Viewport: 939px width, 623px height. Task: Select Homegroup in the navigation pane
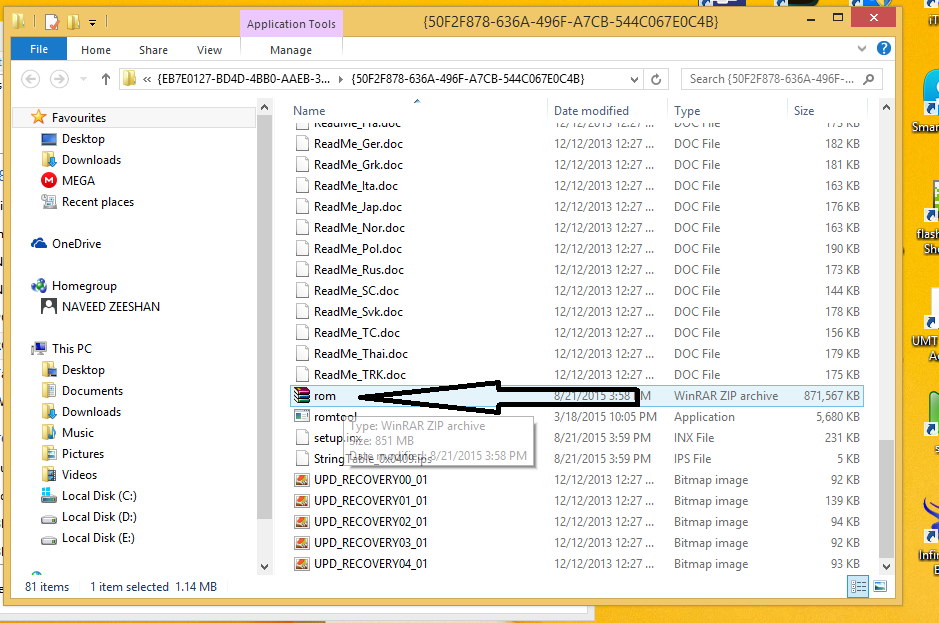coord(84,286)
